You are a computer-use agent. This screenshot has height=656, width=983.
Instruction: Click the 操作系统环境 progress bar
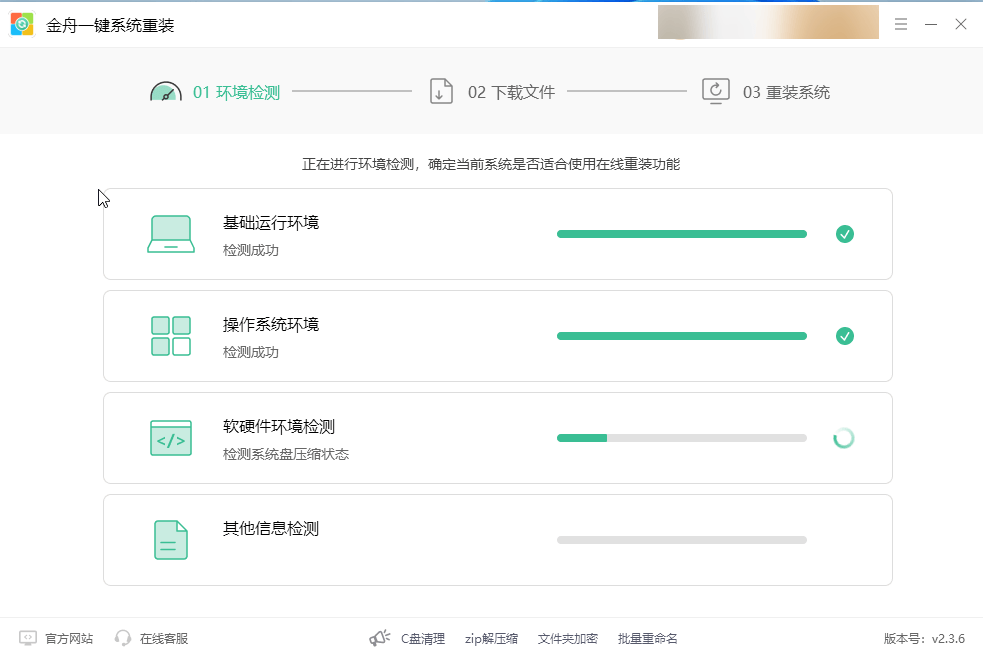pyautogui.click(x=681, y=336)
